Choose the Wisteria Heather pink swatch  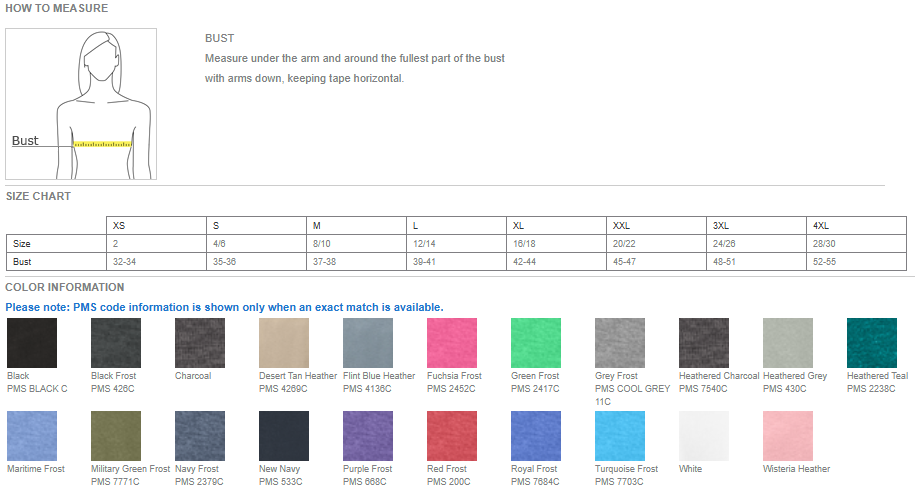(x=788, y=435)
